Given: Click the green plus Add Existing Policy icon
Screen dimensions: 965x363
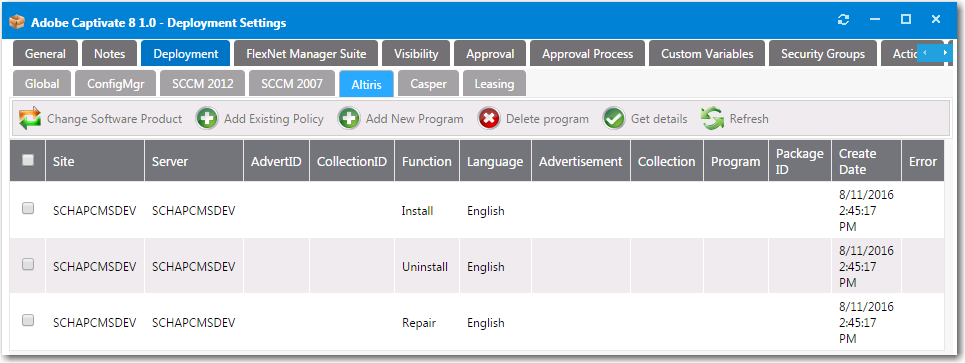Looking at the screenshot, I should [207, 119].
